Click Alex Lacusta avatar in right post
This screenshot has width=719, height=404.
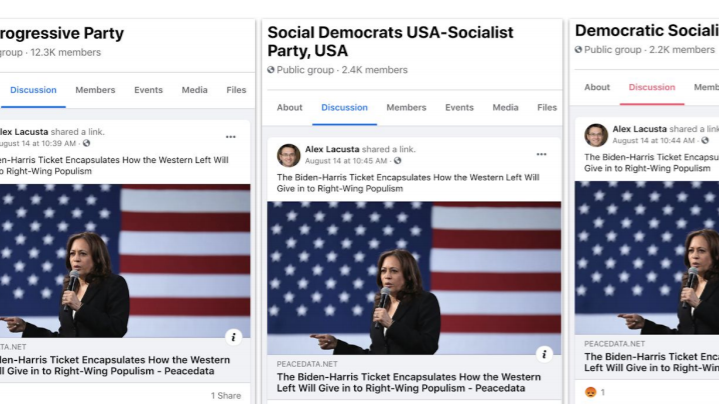596,135
